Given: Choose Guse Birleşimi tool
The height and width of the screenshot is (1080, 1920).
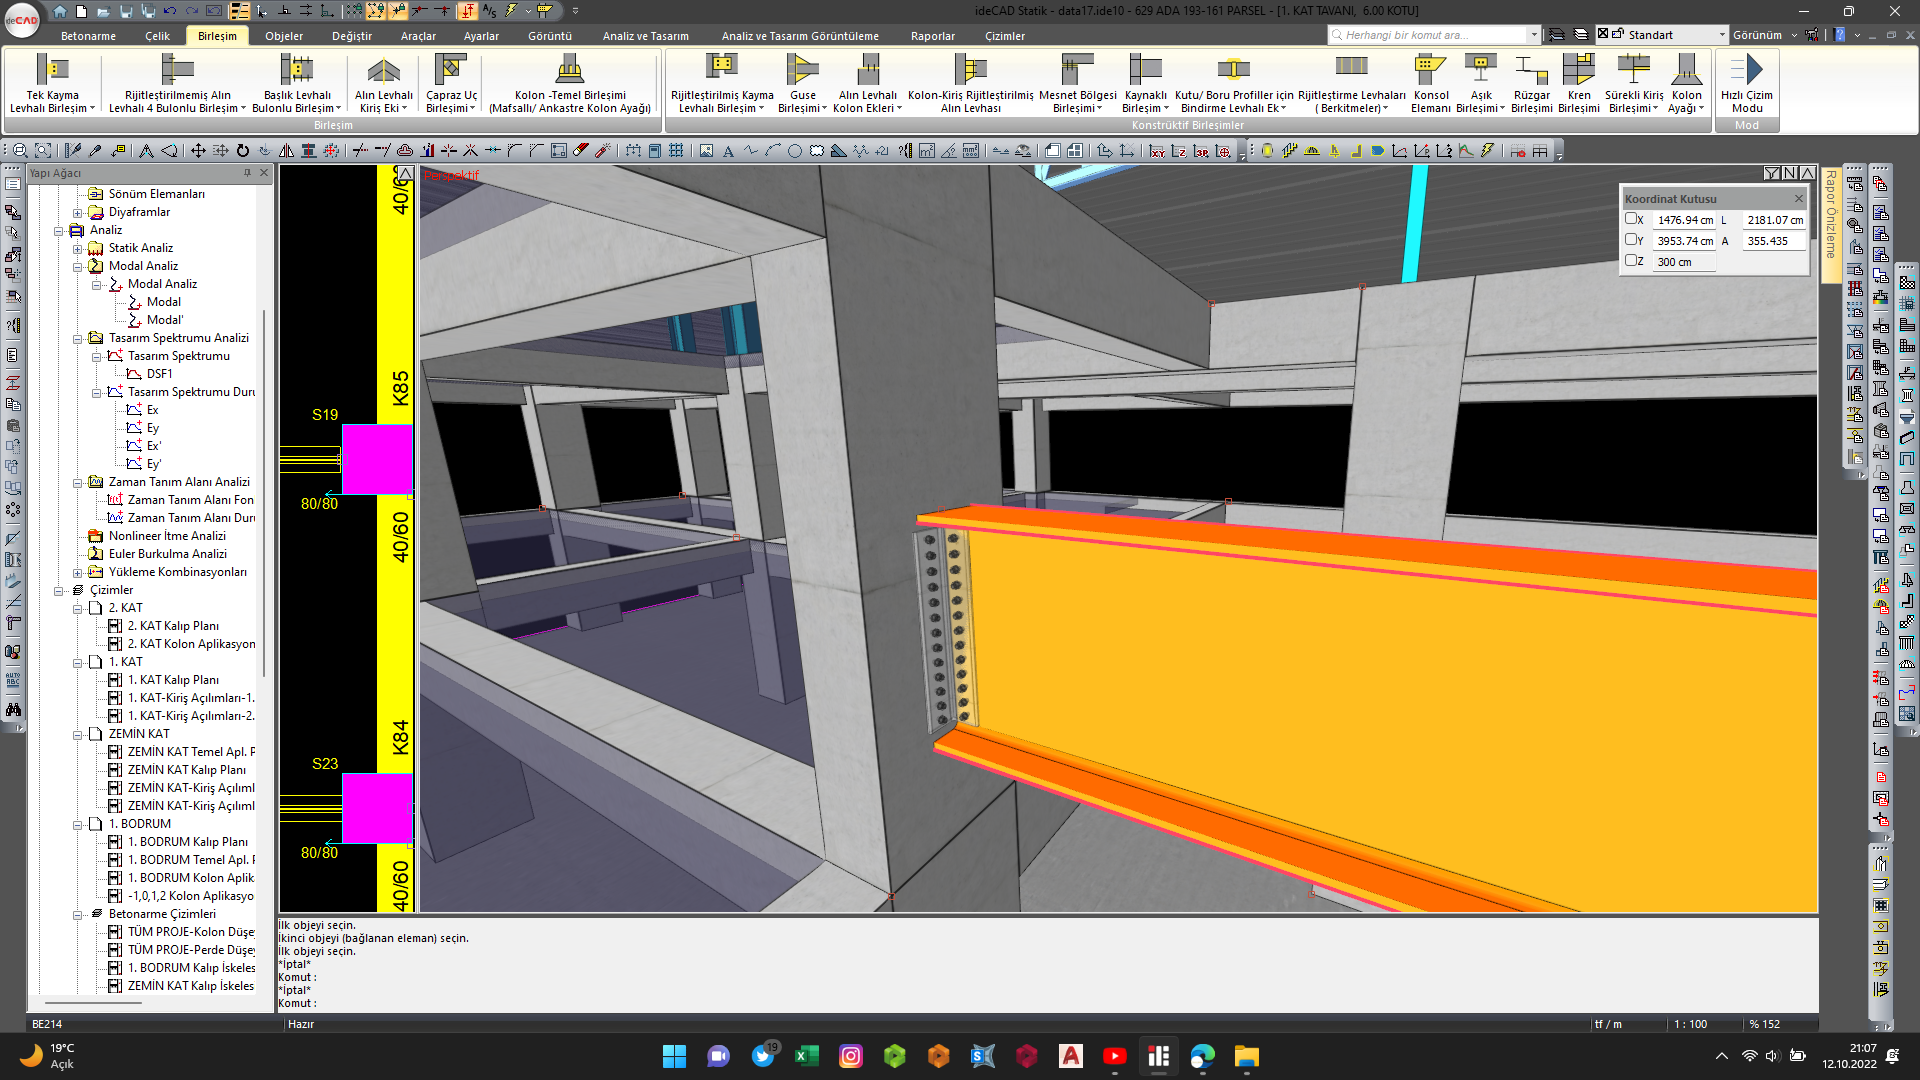Looking at the screenshot, I should 802,84.
